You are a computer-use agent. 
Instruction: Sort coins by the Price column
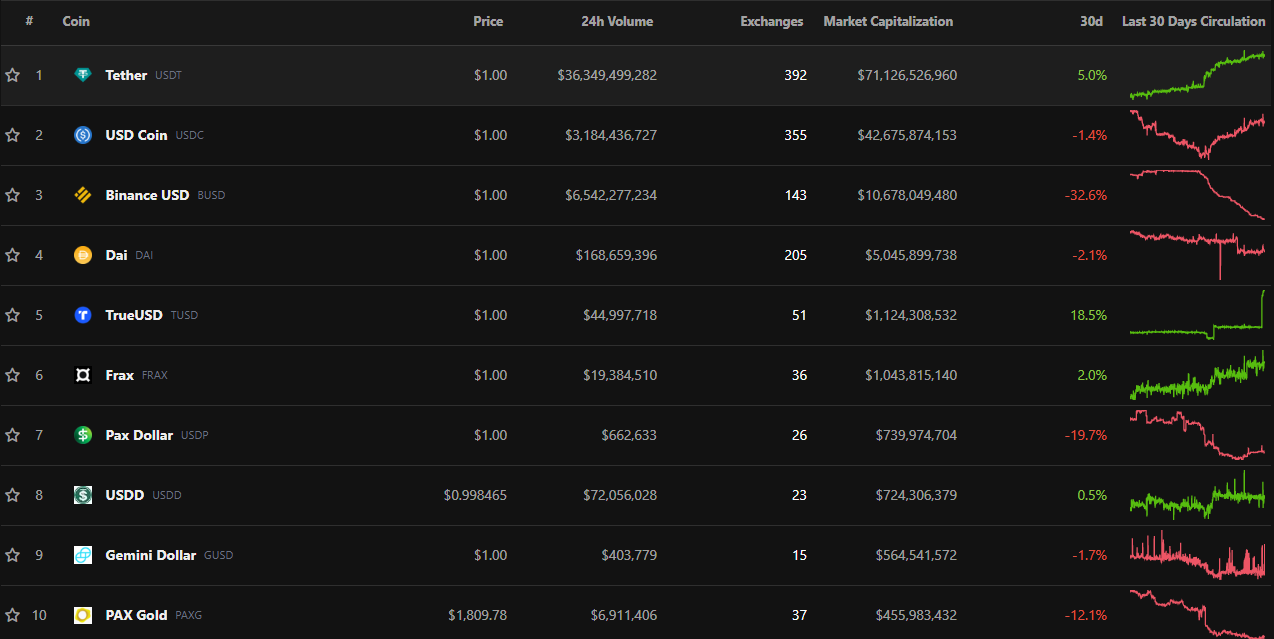tap(488, 21)
